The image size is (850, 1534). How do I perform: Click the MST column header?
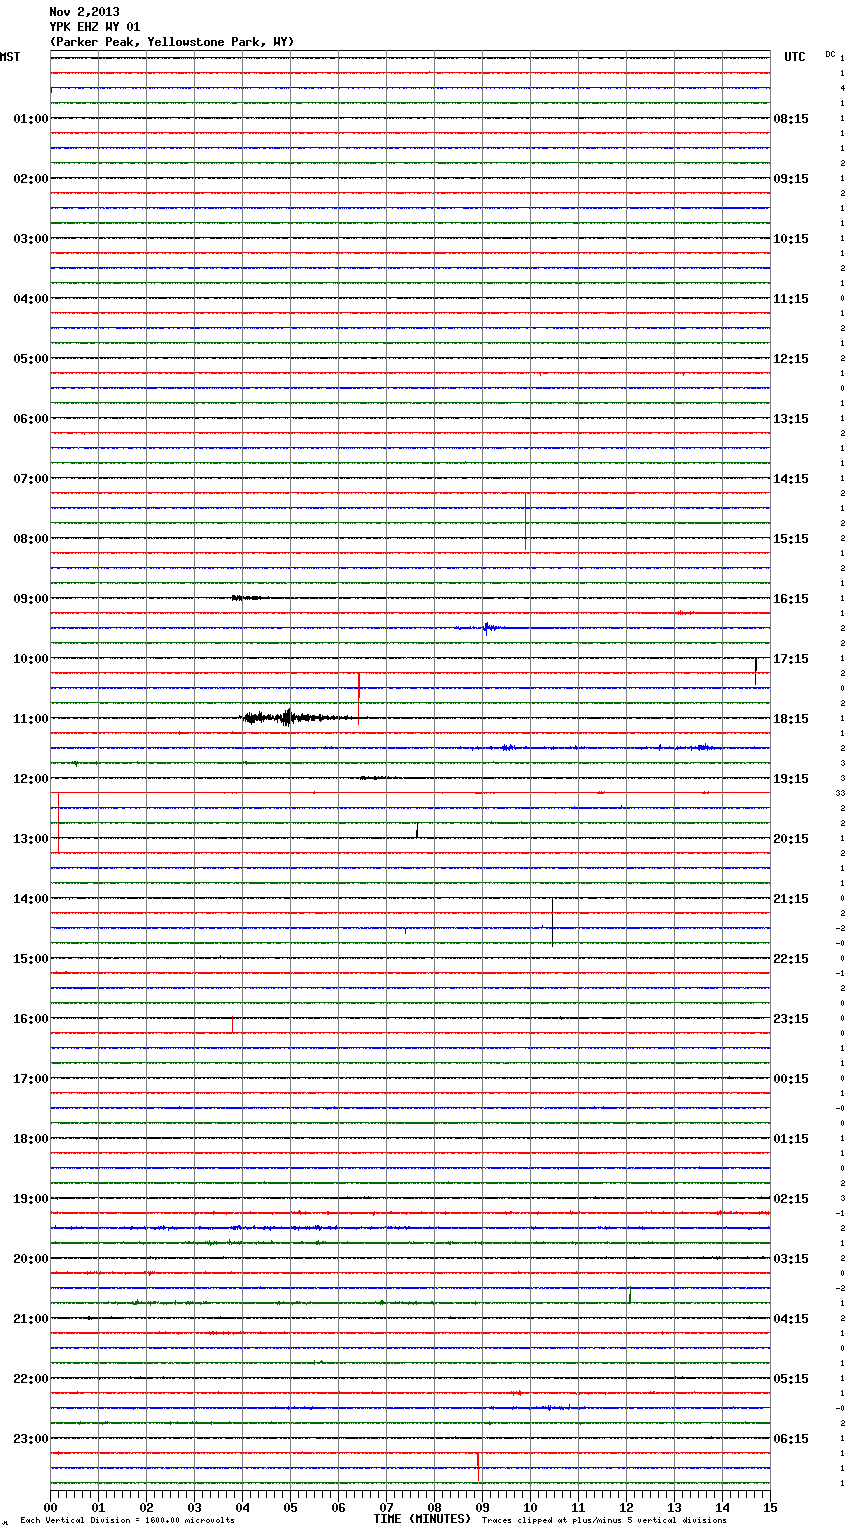(10, 57)
